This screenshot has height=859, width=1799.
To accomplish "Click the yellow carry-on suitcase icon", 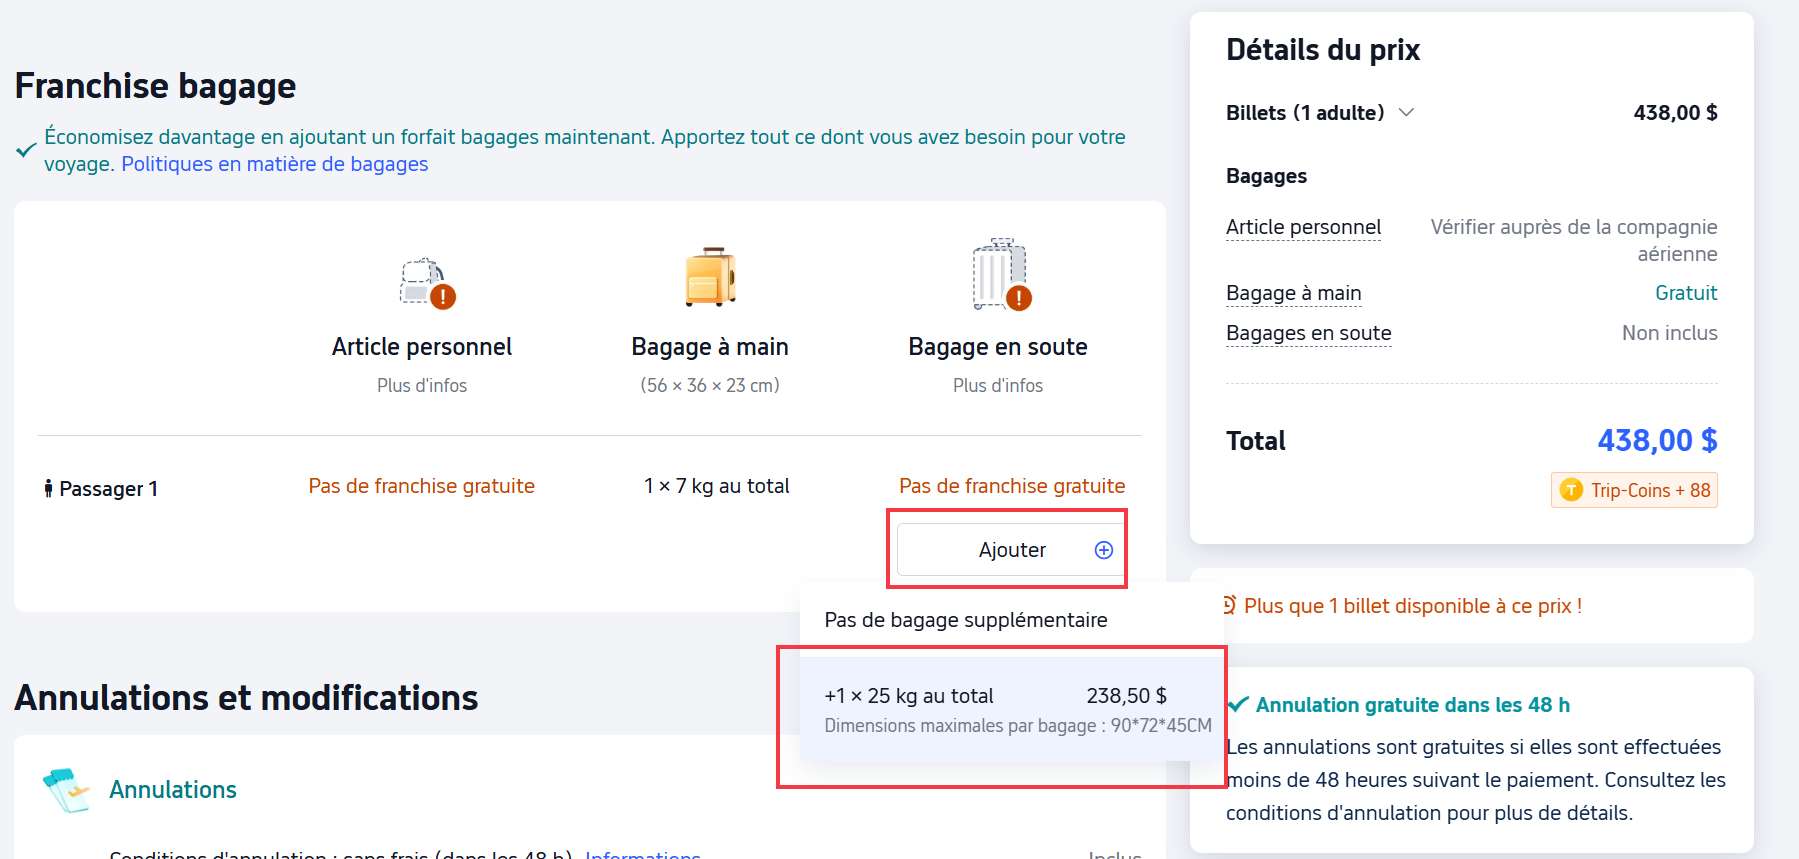I will pos(710,276).
